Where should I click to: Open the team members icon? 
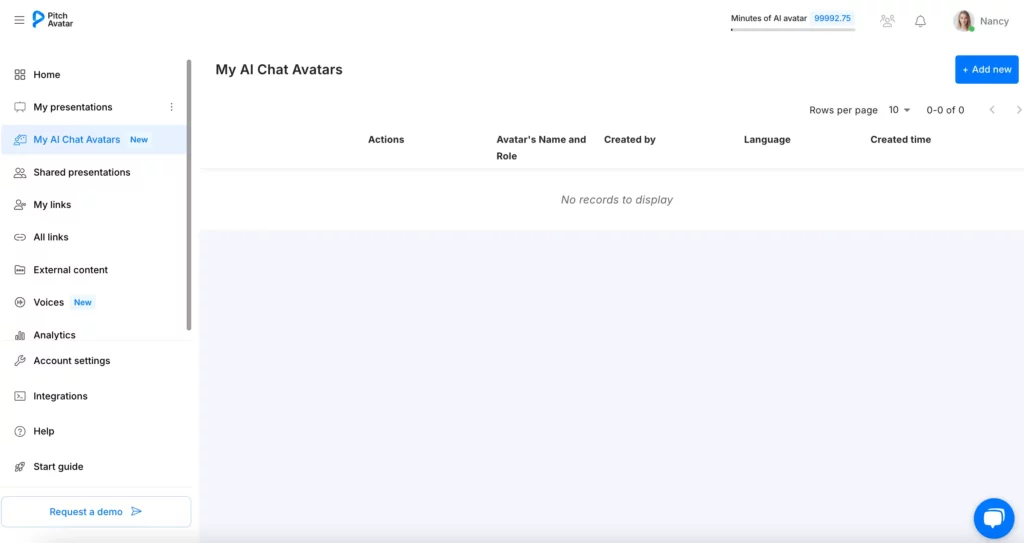pos(887,21)
